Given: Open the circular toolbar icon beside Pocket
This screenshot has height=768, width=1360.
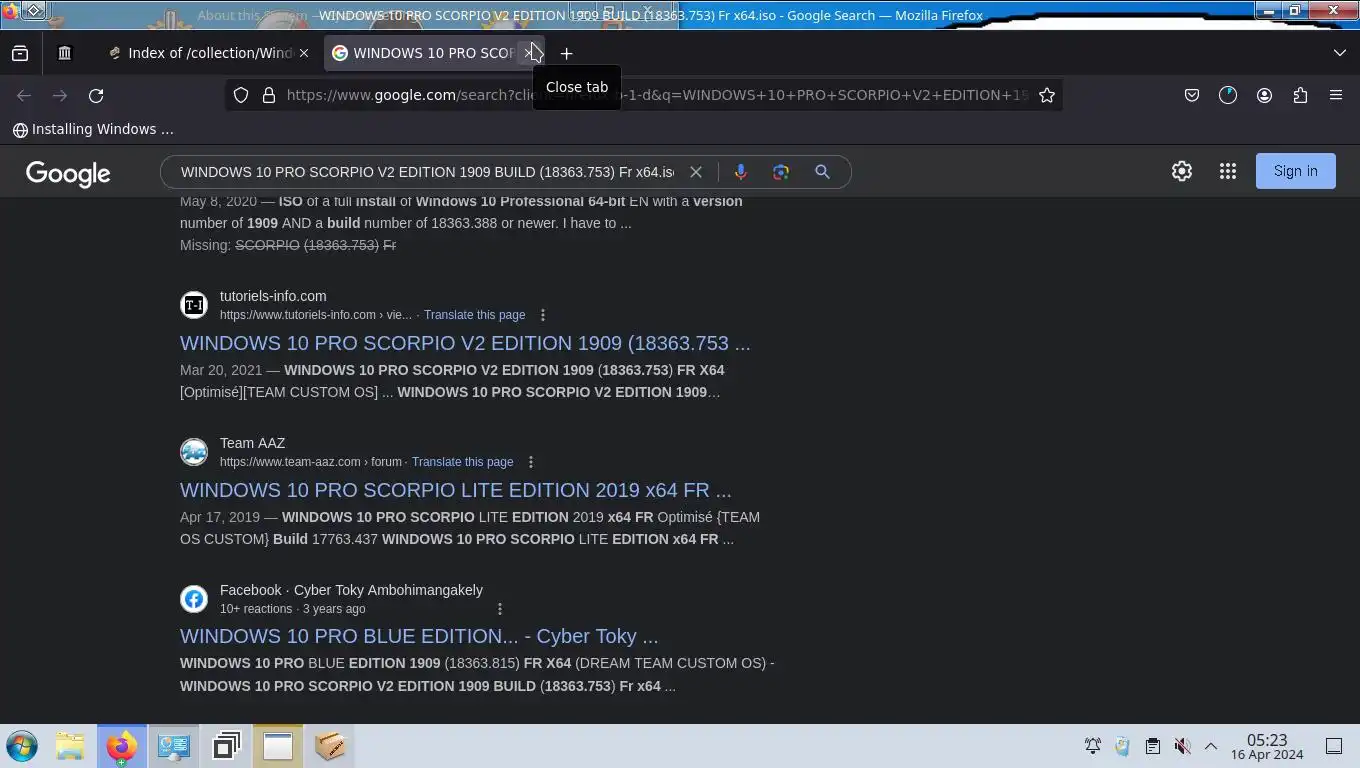Looking at the screenshot, I should coord(1228,95).
